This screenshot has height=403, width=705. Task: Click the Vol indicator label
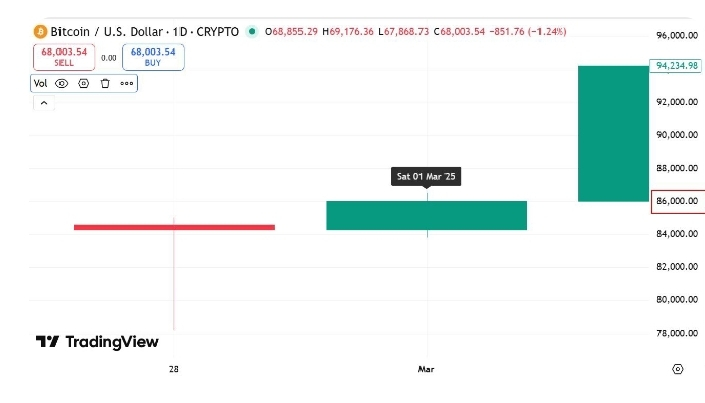click(x=41, y=83)
